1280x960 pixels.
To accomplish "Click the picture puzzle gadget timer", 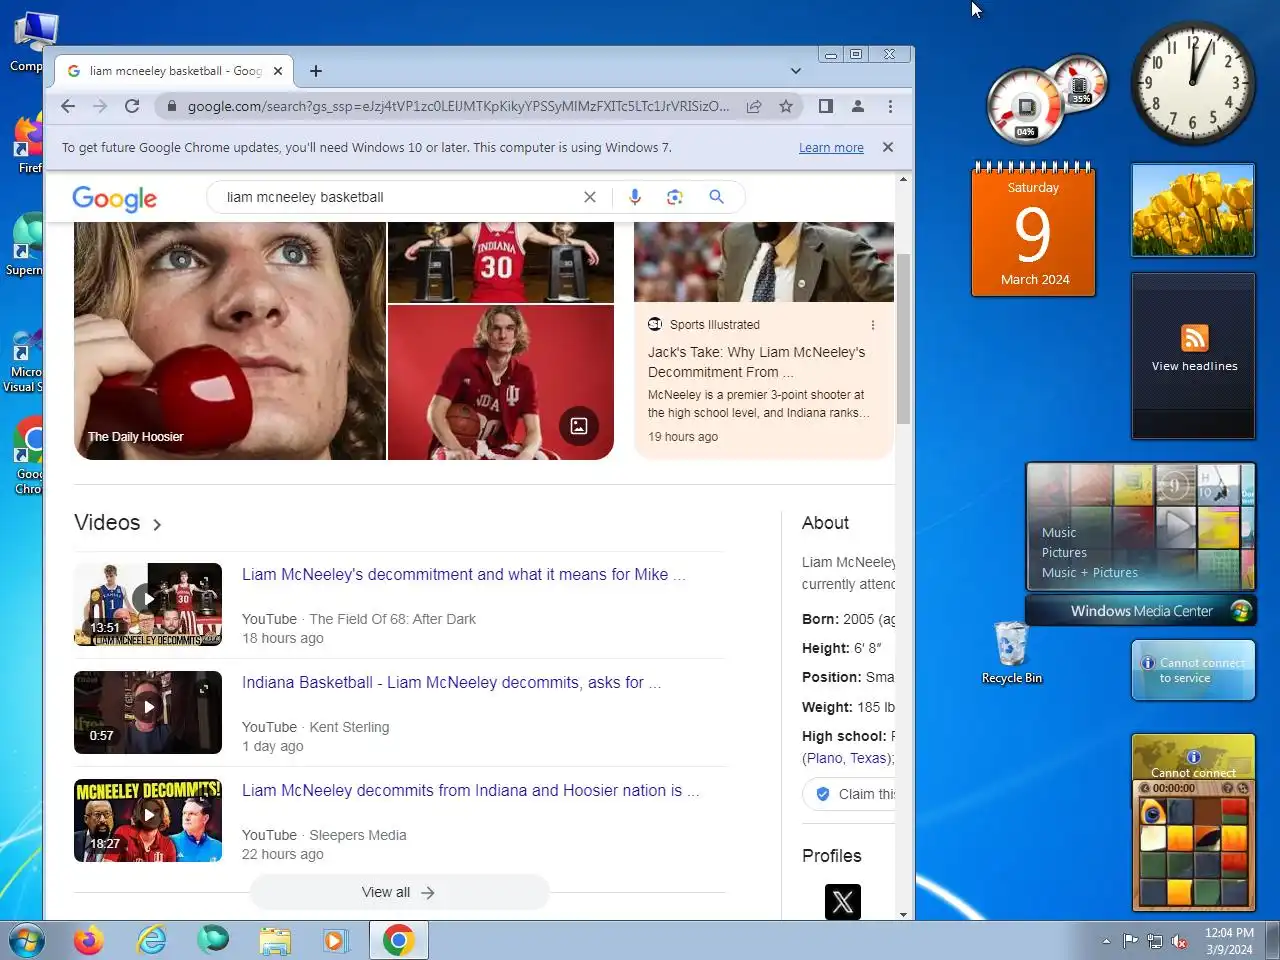I will tap(1174, 788).
